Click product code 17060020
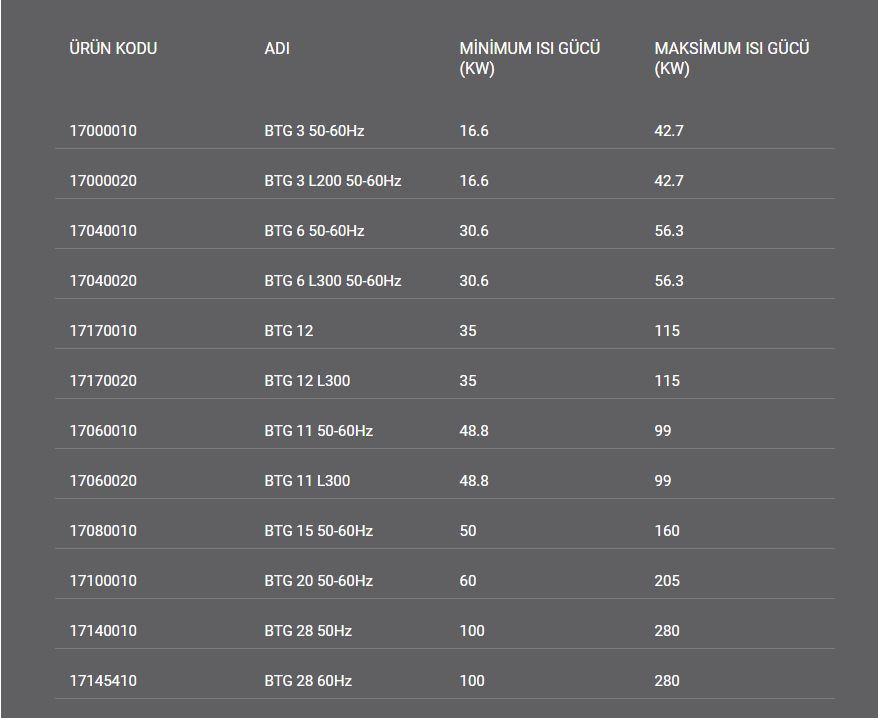This screenshot has width=878, height=718. coord(103,481)
